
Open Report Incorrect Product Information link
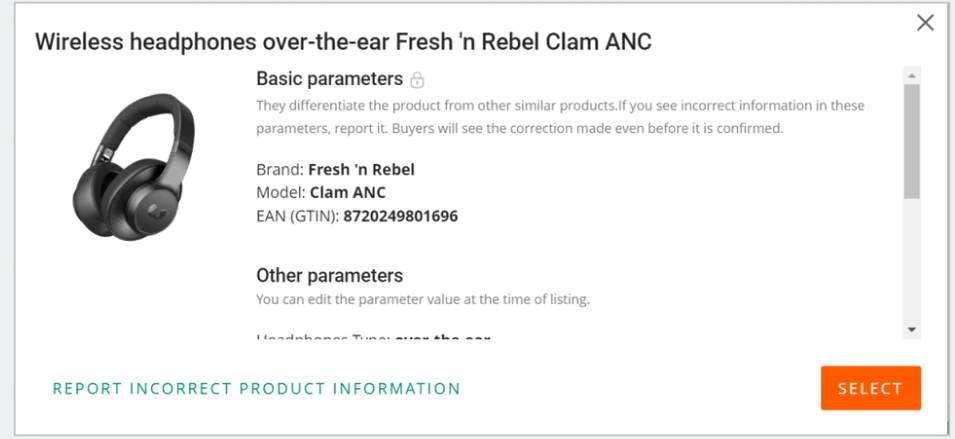point(256,389)
